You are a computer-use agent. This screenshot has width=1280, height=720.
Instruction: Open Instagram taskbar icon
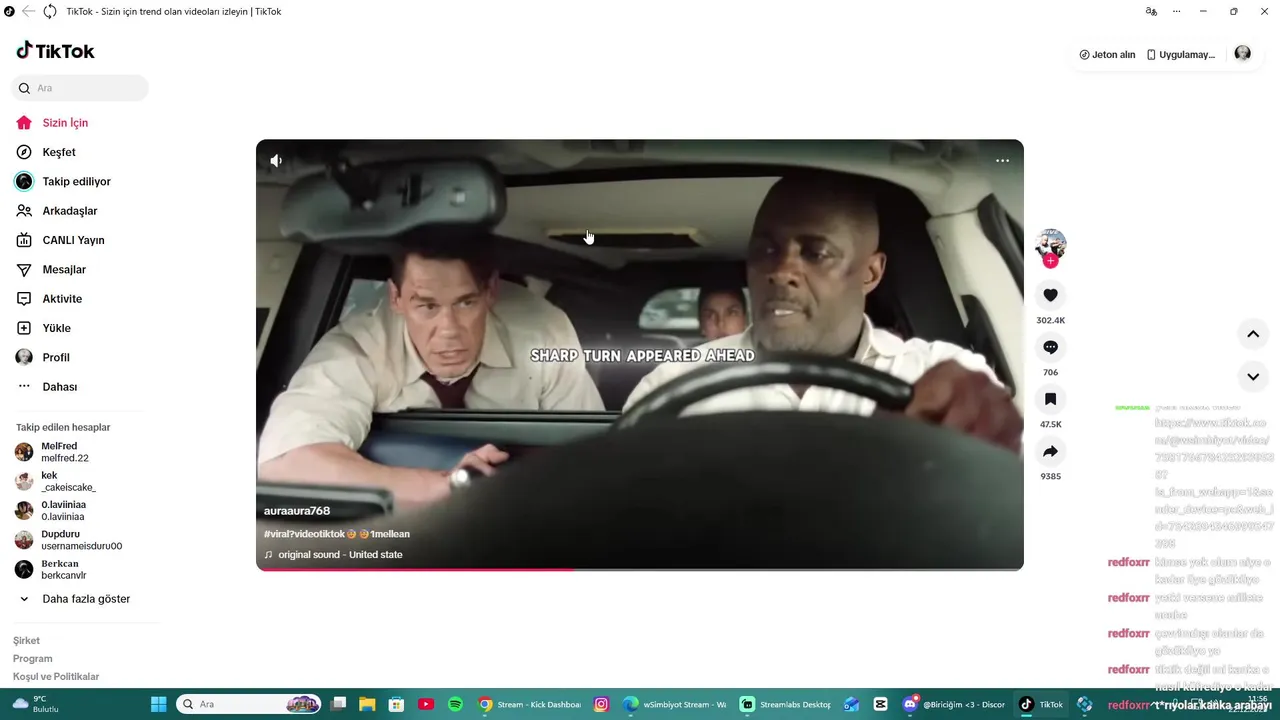[x=601, y=704]
